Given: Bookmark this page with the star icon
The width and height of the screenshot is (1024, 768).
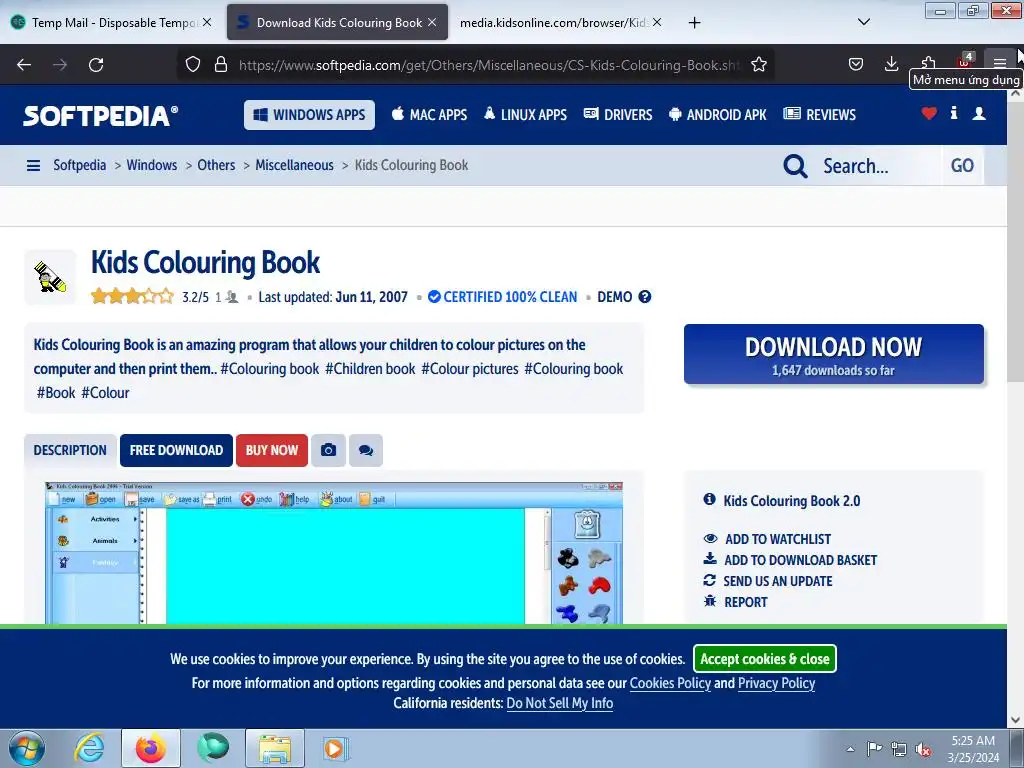Looking at the screenshot, I should click(x=758, y=65).
